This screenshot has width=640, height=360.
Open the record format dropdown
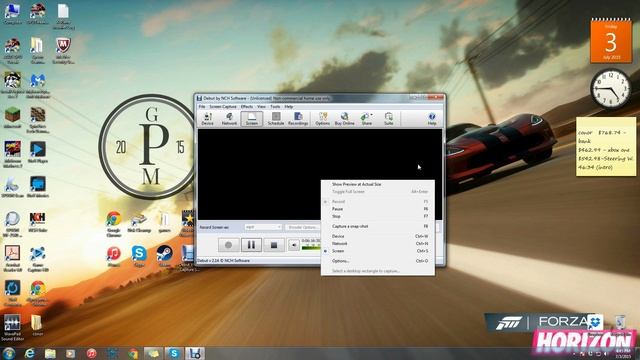tap(263, 227)
